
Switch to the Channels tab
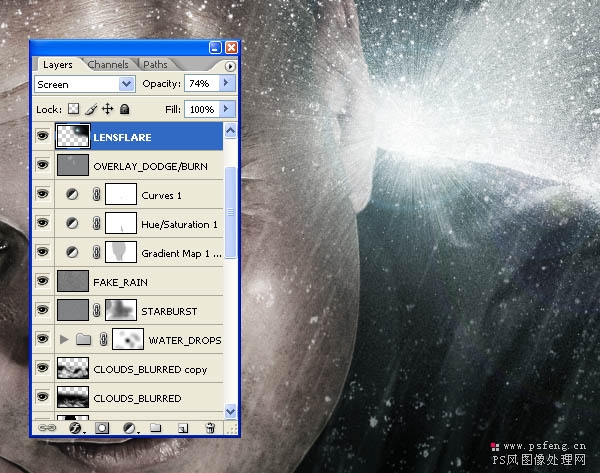[108, 65]
